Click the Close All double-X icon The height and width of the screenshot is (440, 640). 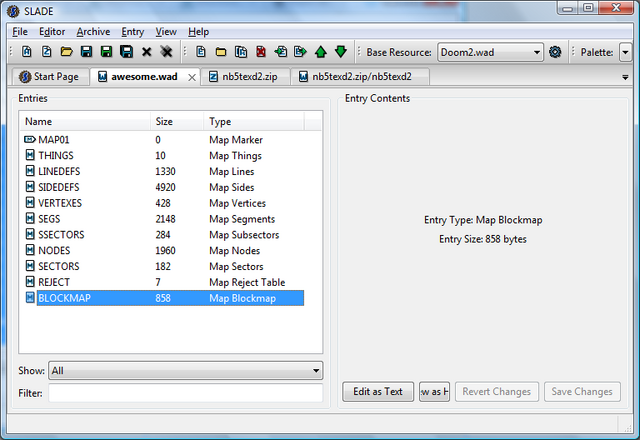click(167, 52)
